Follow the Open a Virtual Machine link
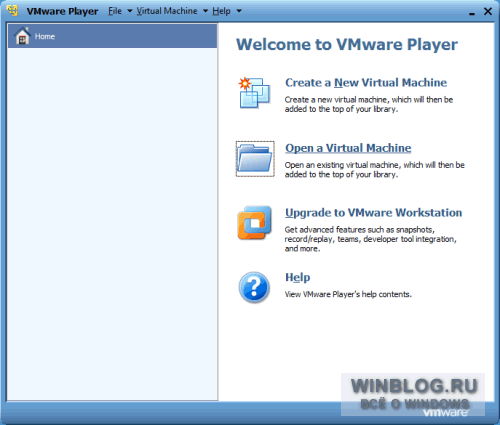The image size is (500, 425). pyautogui.click(x=348, y=148)
